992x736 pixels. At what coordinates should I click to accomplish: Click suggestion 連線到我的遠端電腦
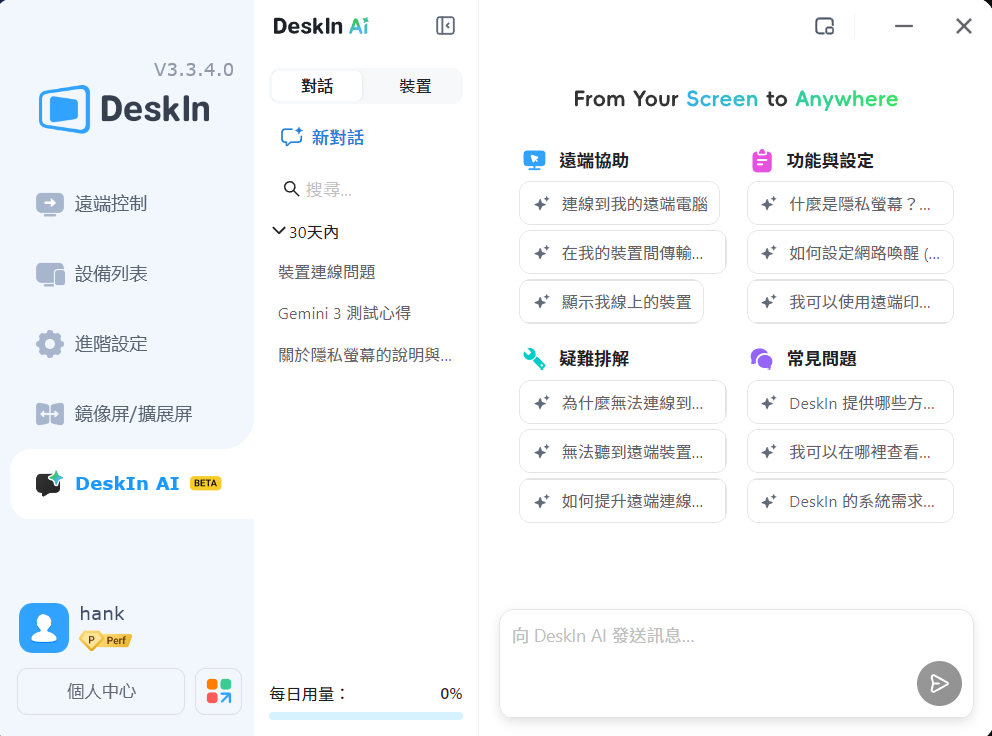coord(619,203)
